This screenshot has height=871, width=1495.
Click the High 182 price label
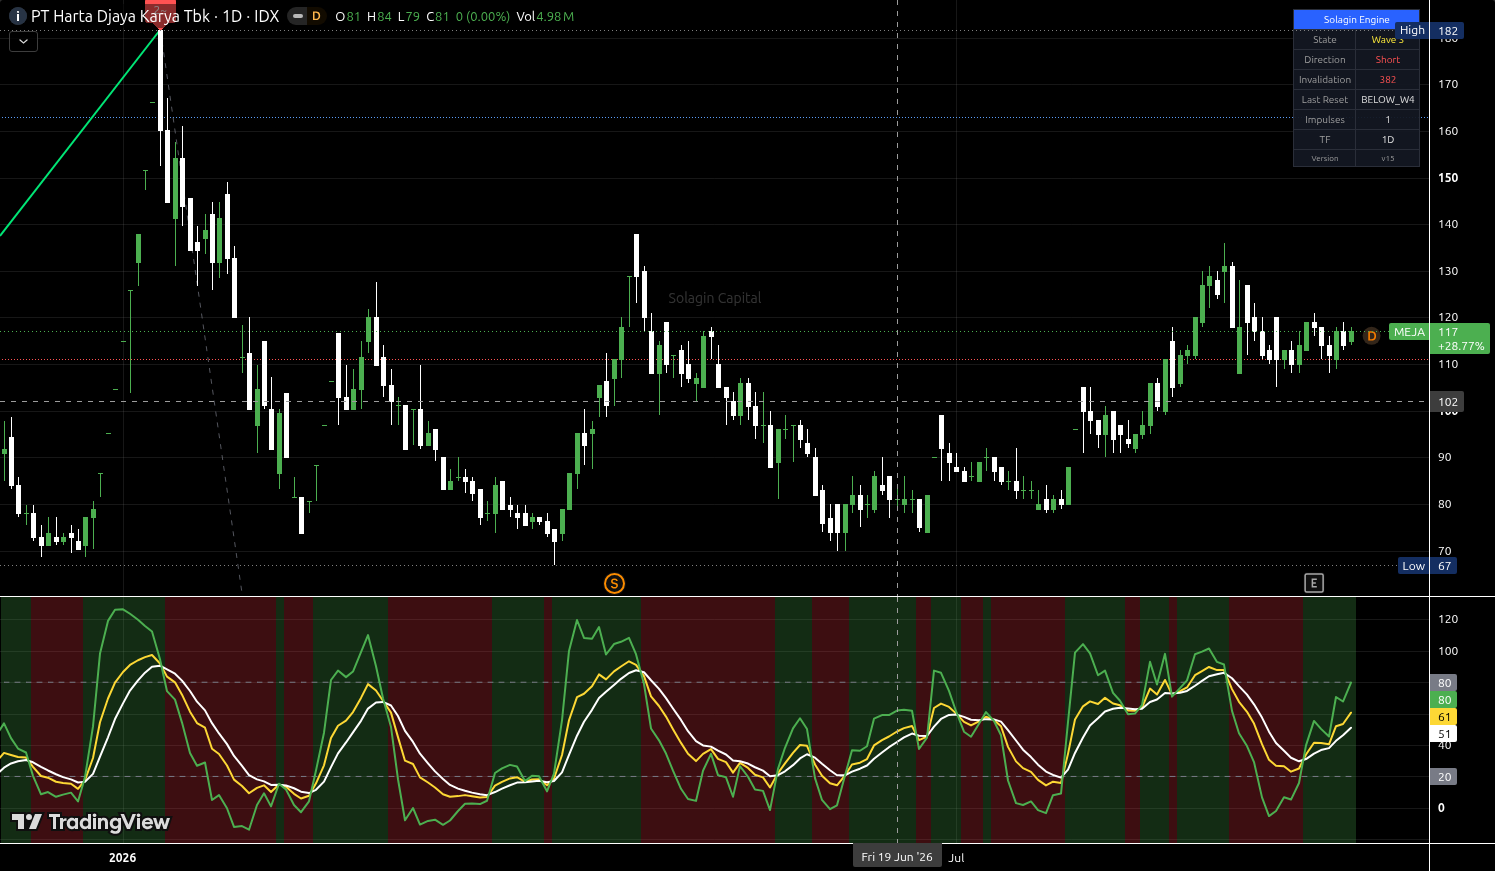pos(1428,31)
